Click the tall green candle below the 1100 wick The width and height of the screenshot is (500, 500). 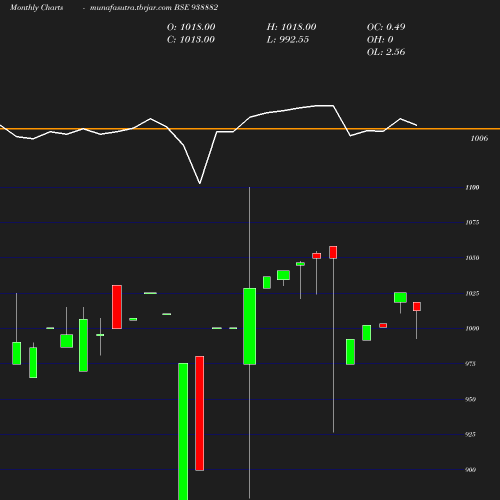250,326
